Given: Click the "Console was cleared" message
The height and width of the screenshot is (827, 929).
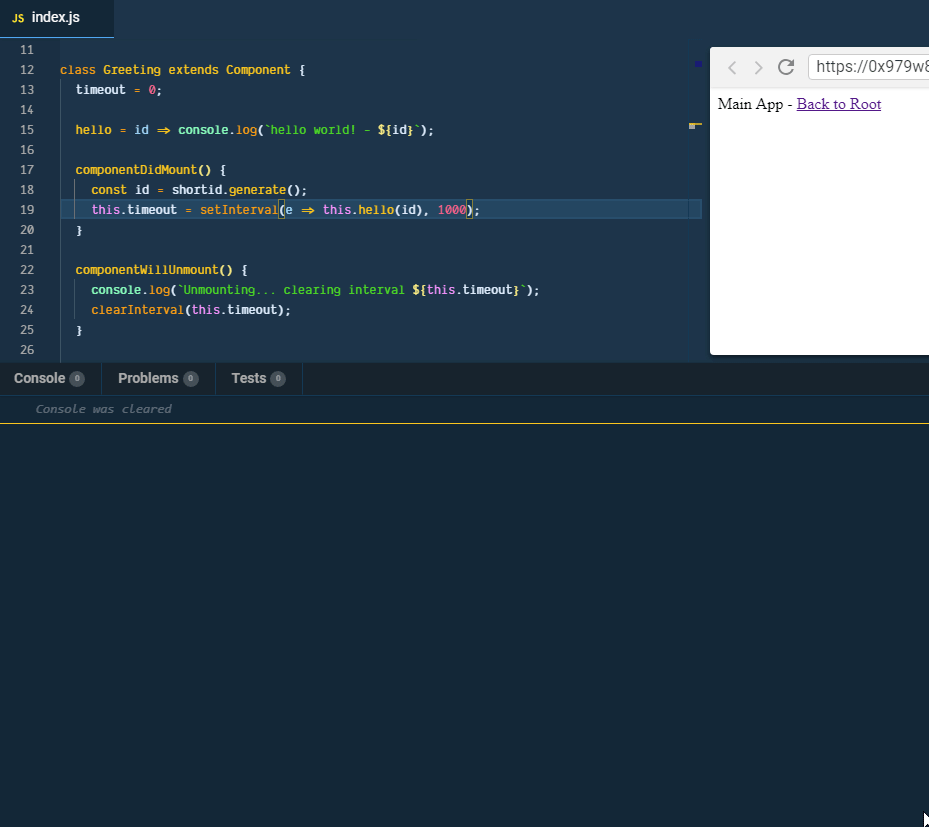Looking at the screenshot, I should tap(103, 409).
